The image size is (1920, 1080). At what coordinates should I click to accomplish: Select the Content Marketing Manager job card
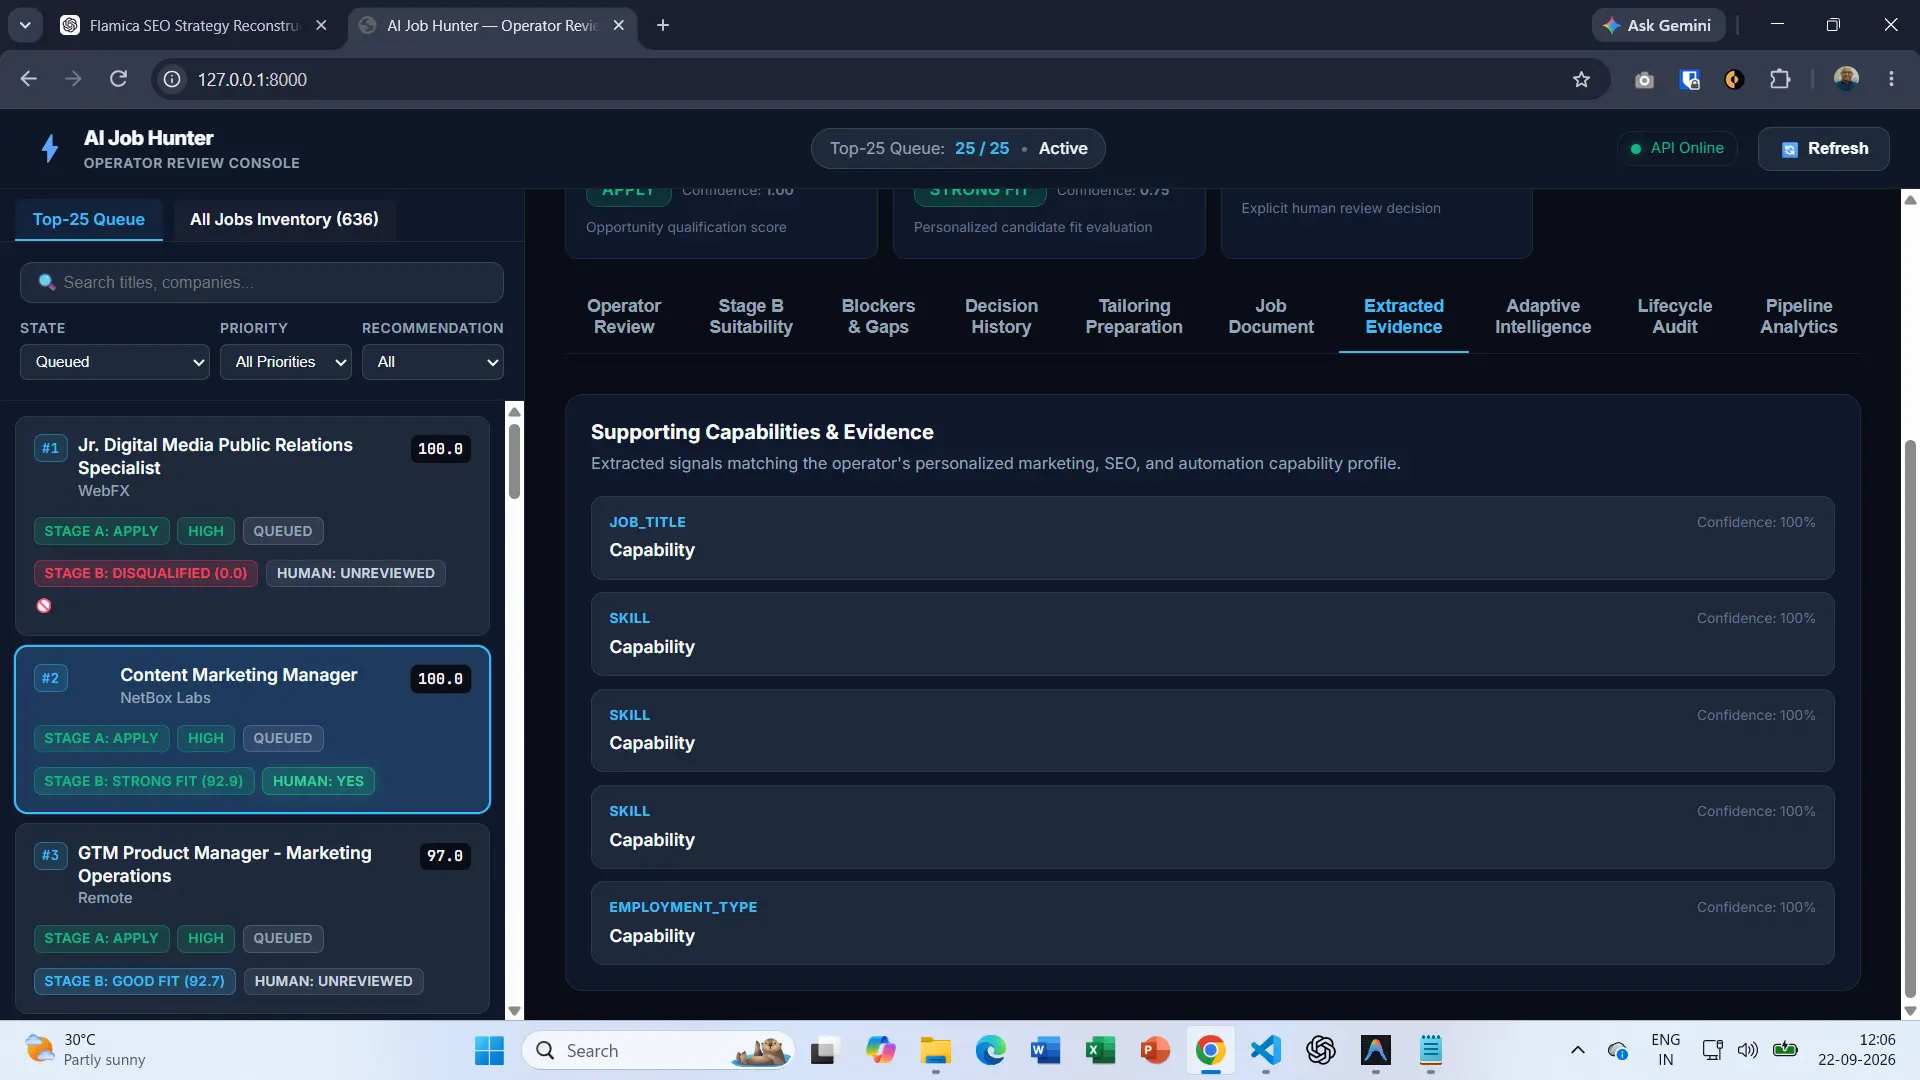[252, 729]
